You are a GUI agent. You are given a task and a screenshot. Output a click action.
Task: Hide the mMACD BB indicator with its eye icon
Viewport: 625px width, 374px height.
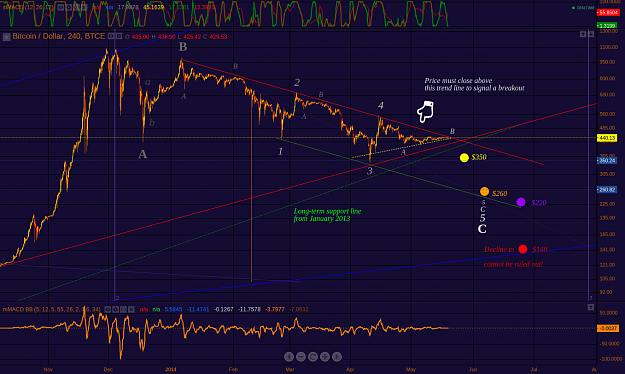108,309
